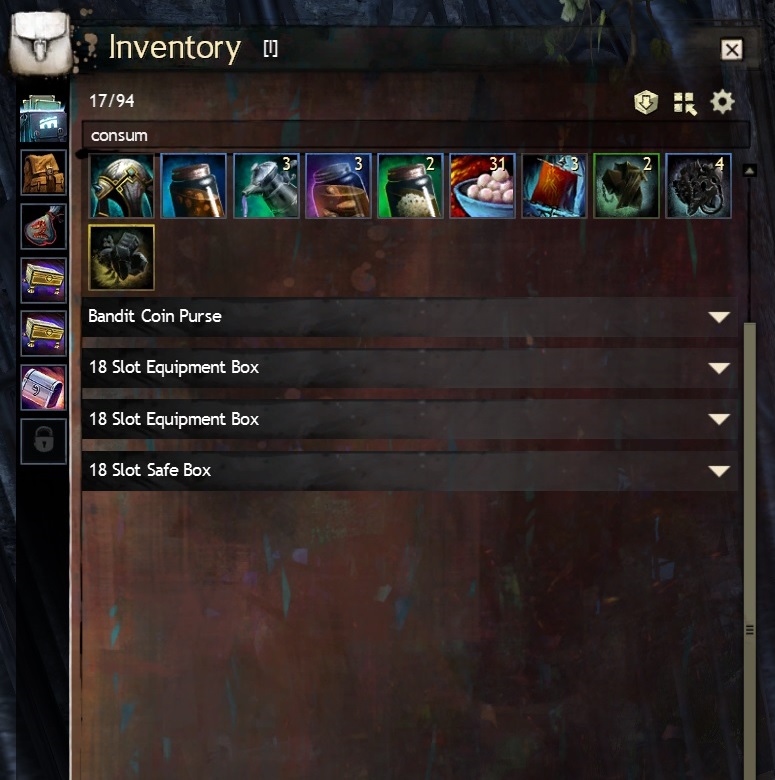Select the helmet skin item
Screen dimensions: 775x780
121,186
